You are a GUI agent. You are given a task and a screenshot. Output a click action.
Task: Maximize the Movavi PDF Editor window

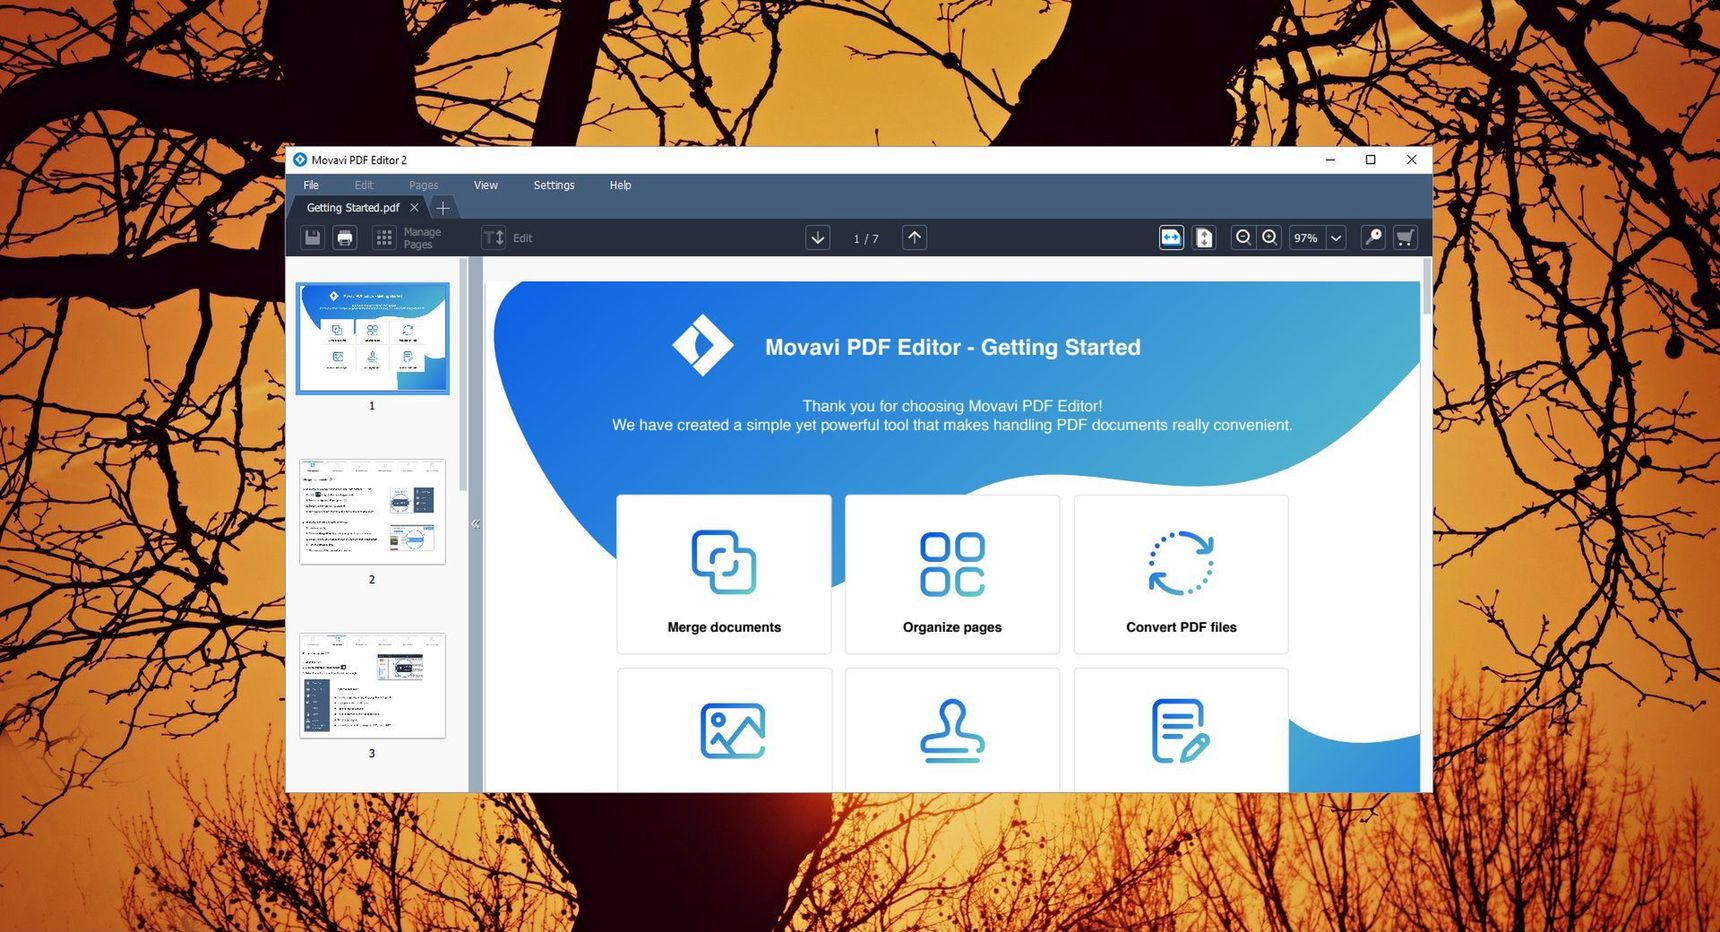(x=1371, y=160)
